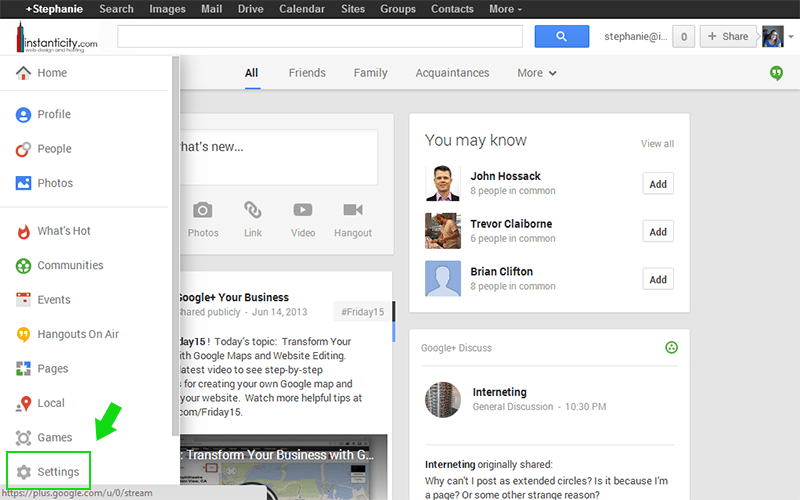Click the instanticity.com logo
800x500 pixels.
57,37
